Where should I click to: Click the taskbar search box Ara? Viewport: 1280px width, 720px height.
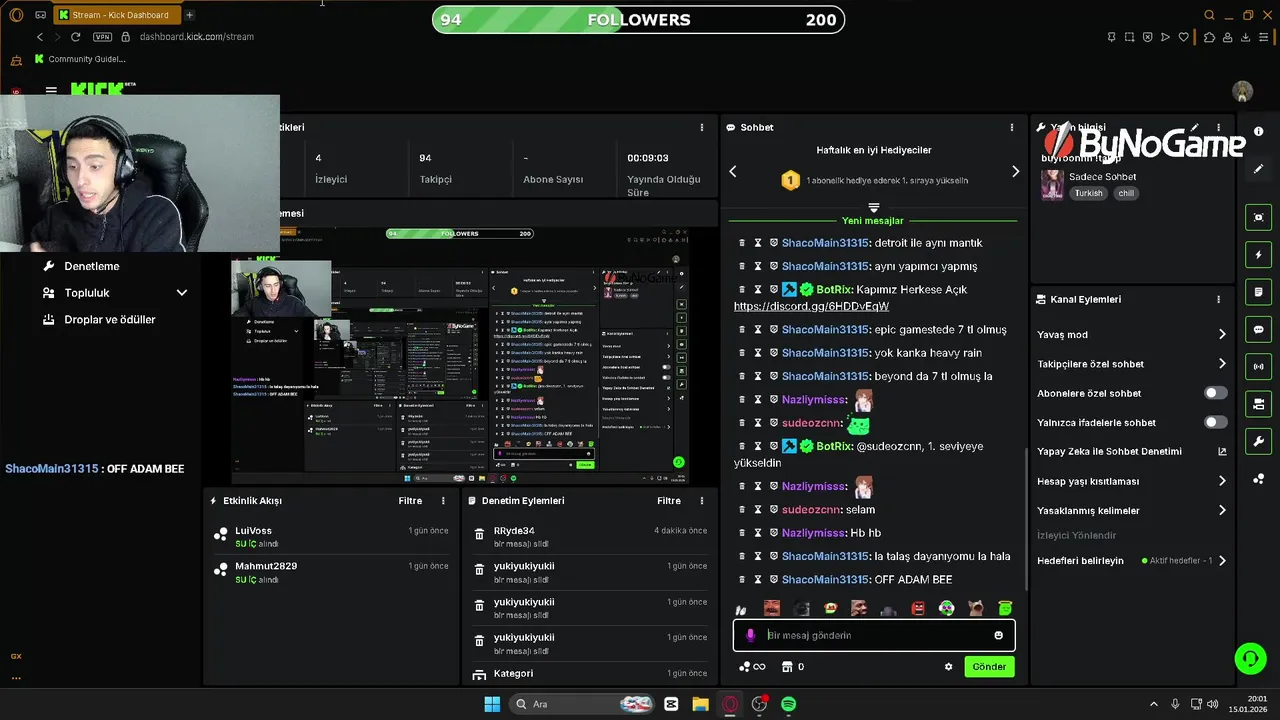pos(580,704)
